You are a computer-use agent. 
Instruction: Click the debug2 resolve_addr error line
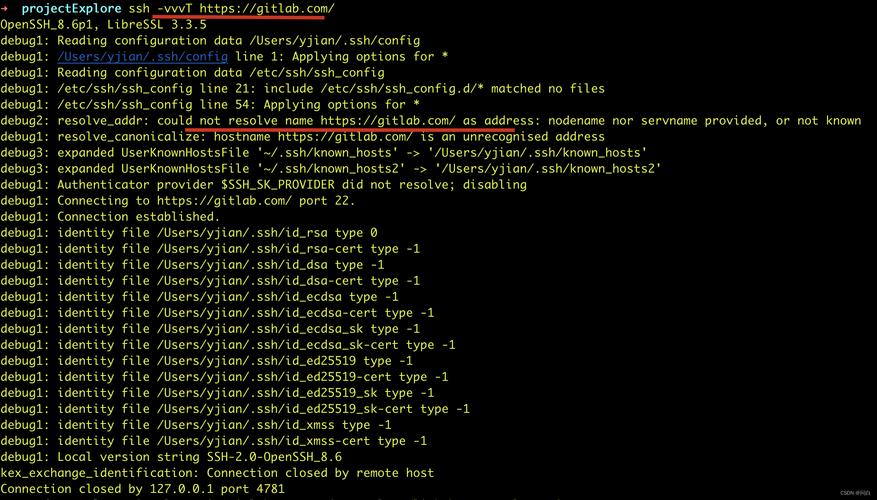click(x=430, y=121)
